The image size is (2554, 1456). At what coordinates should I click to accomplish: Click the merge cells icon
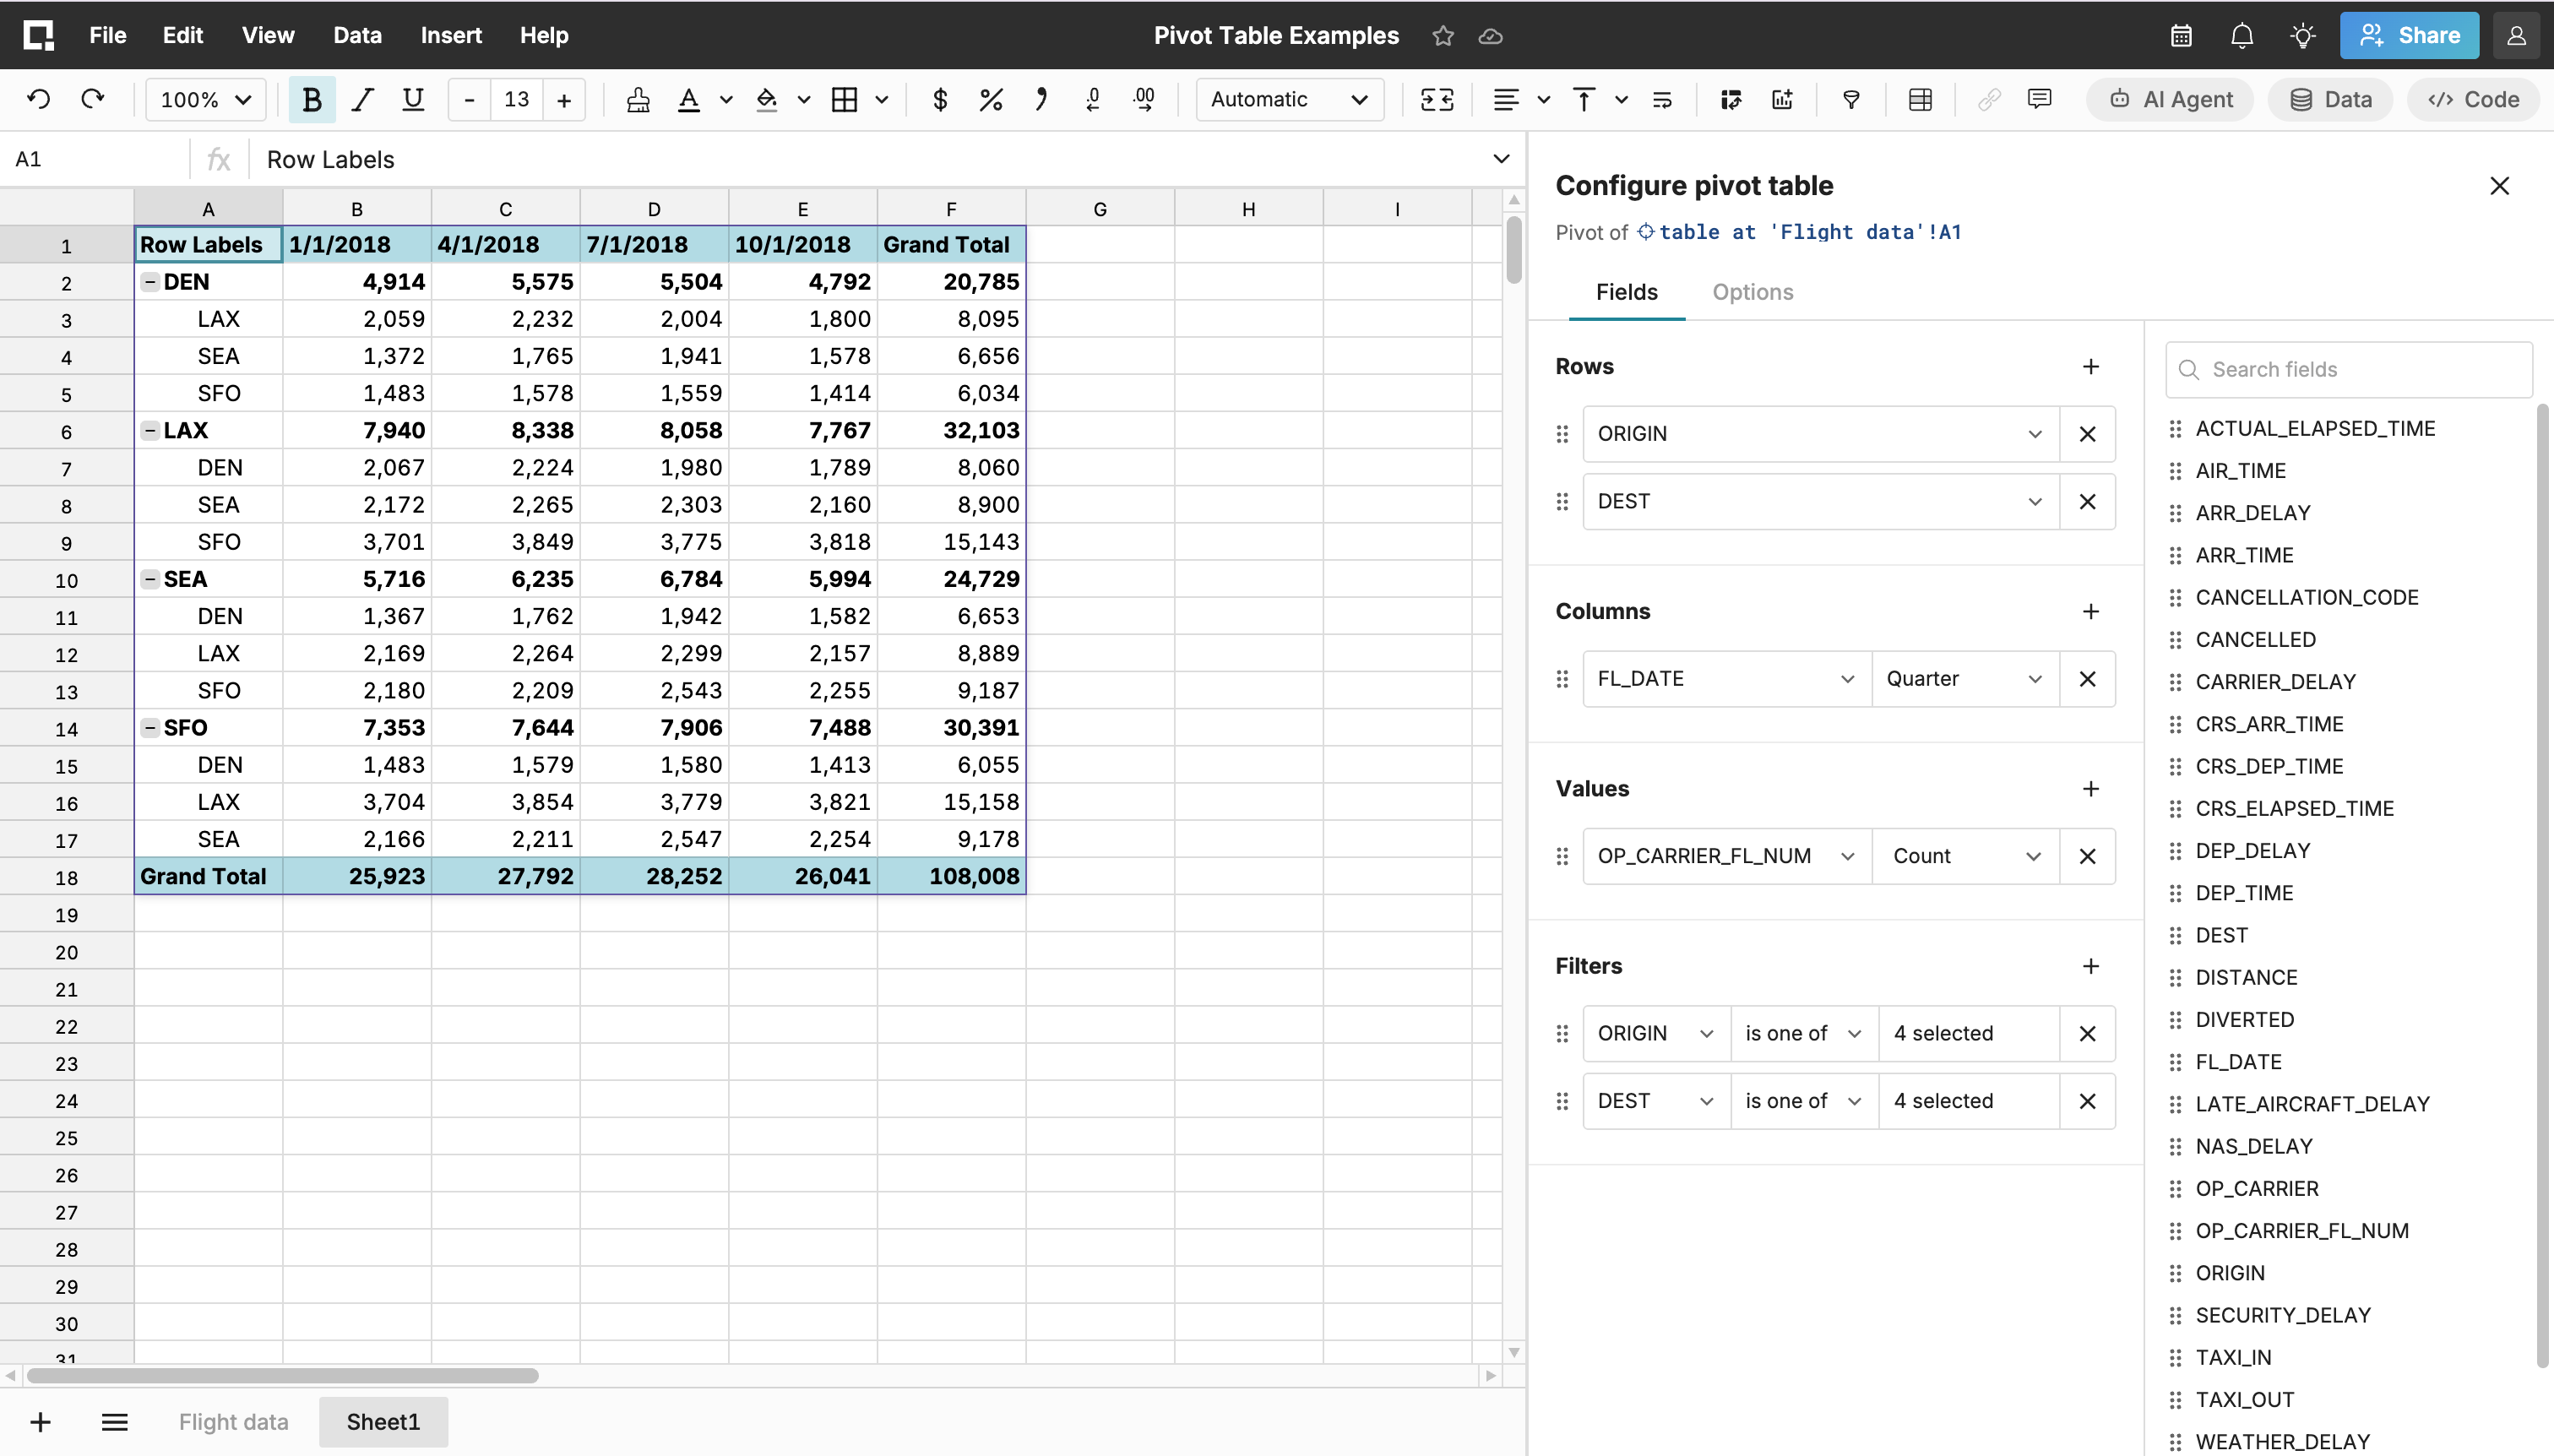tap(1437, 99)
